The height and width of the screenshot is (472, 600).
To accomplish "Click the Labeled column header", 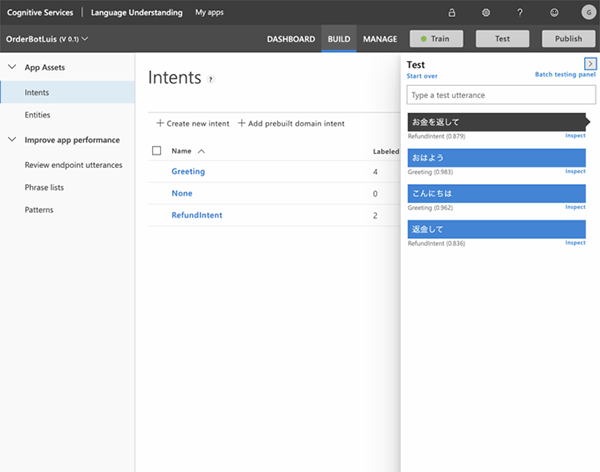I will [386, 151].
